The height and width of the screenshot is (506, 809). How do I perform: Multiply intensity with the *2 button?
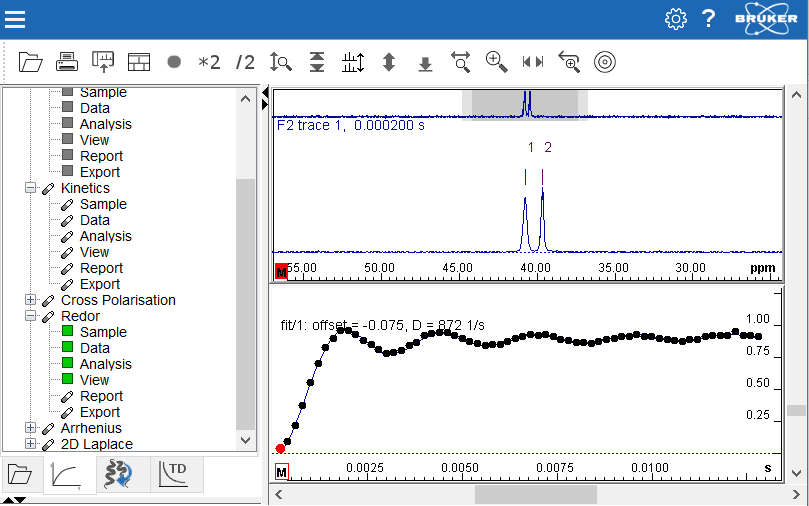(209, 62)
